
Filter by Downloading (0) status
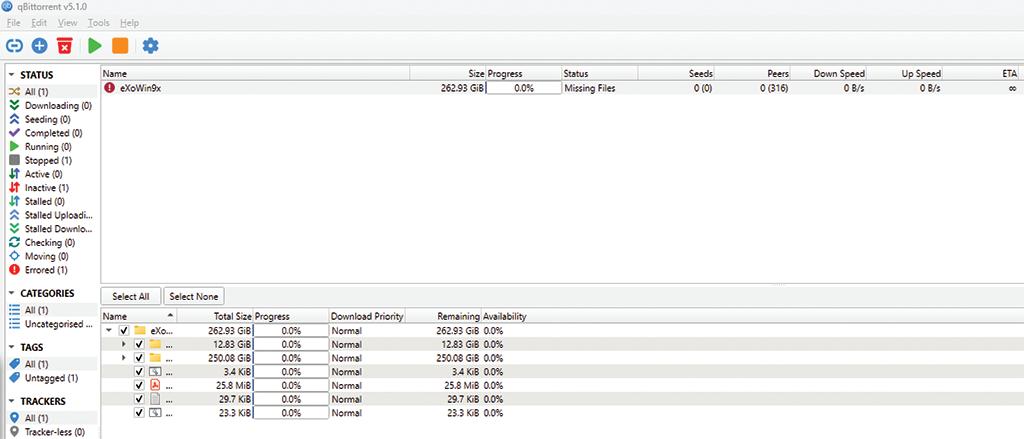(52, 106)
